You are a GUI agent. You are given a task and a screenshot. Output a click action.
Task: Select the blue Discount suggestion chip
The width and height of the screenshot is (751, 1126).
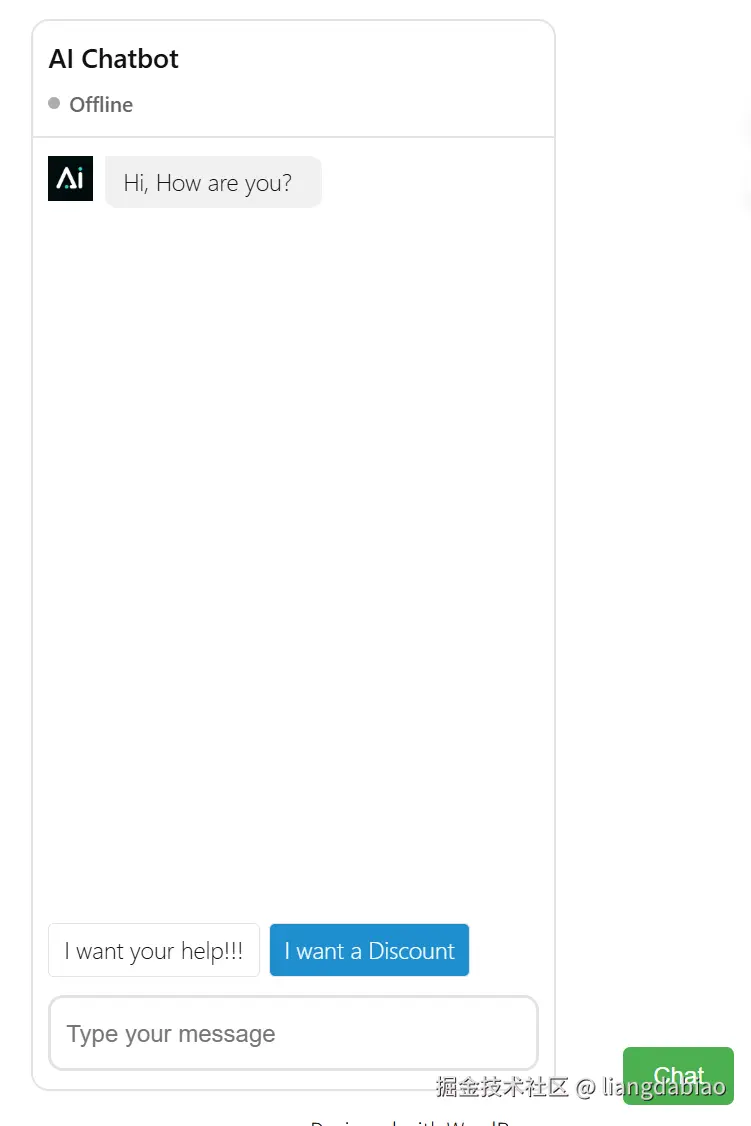click(369, 950)
